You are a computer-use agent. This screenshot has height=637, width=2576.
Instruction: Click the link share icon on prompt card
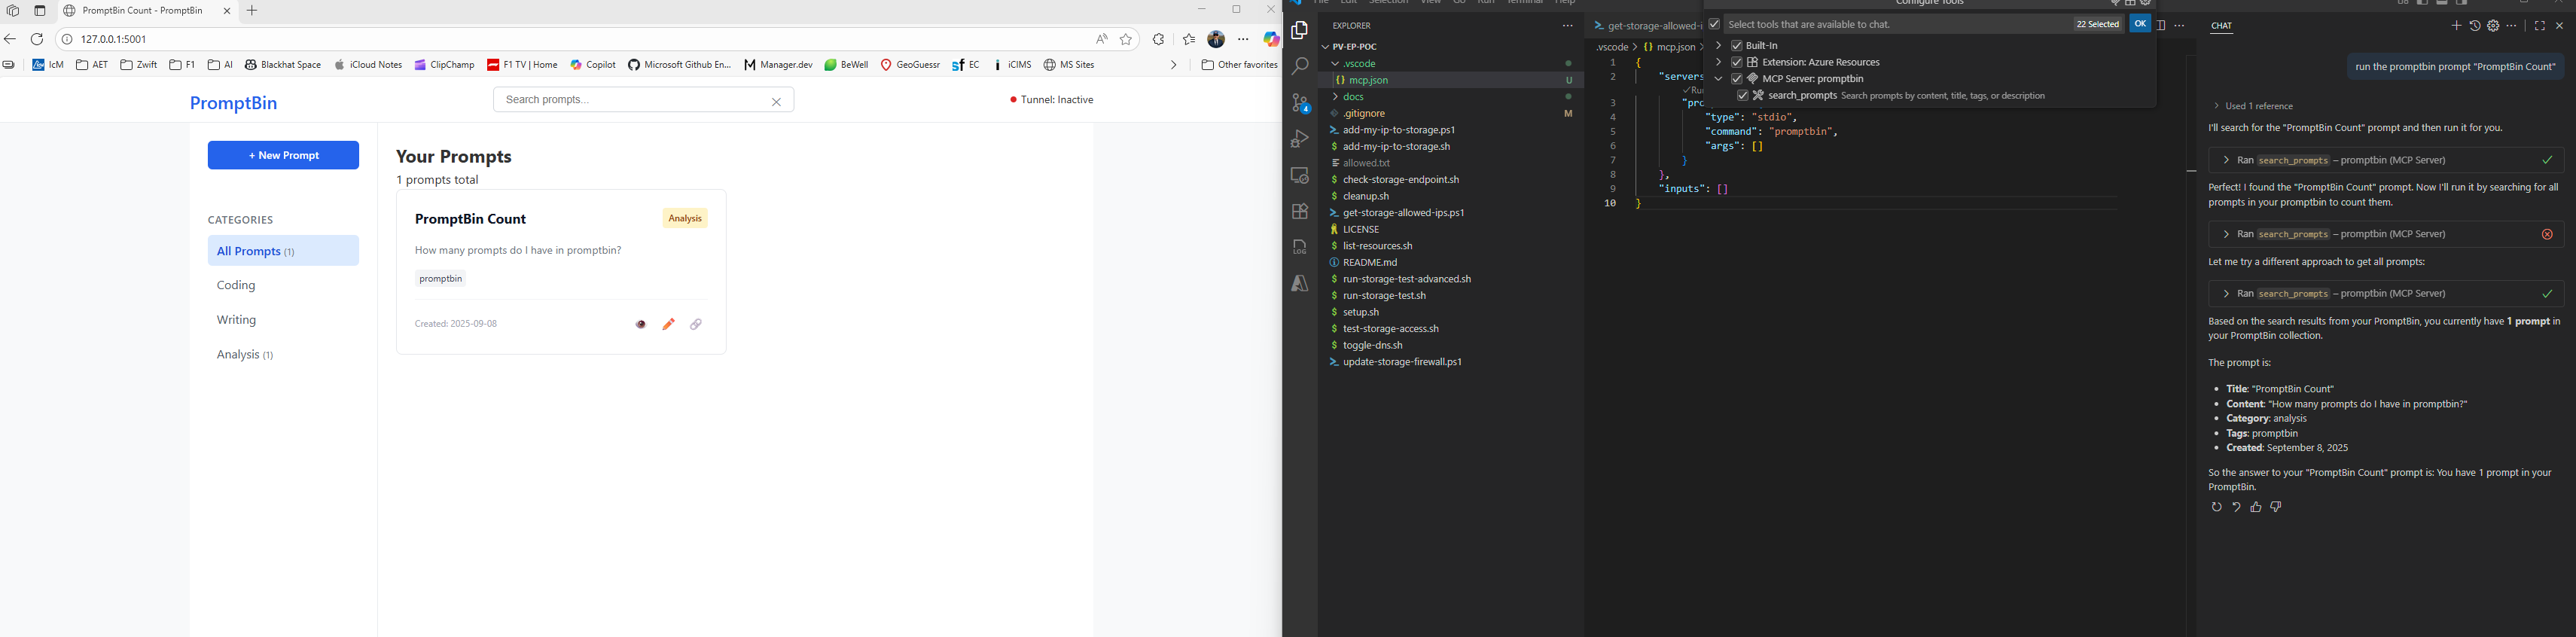coord(696,324)
